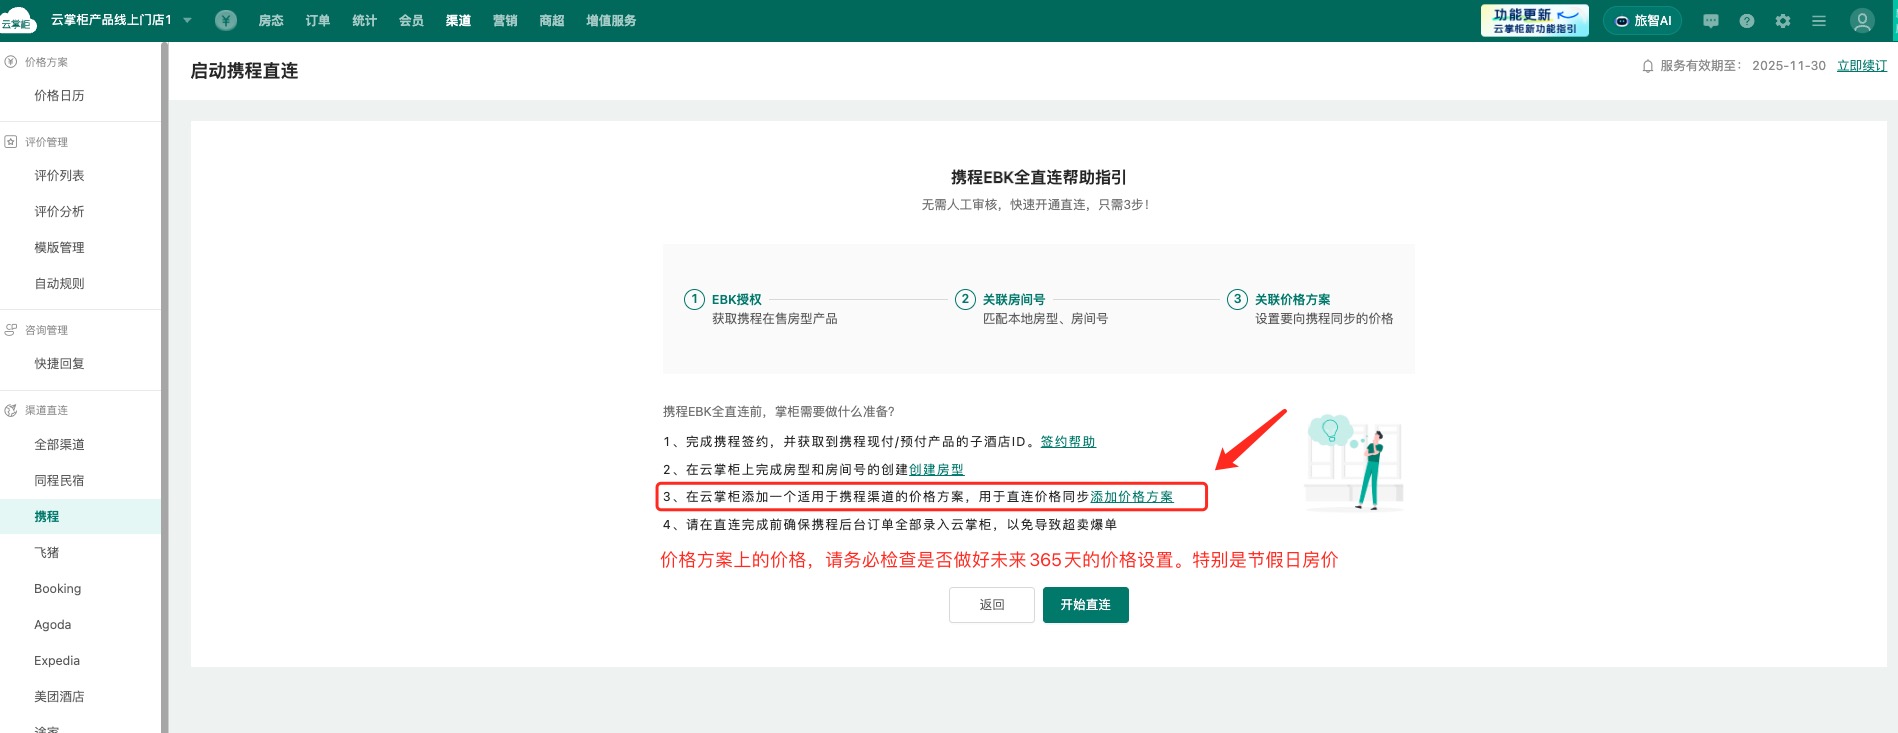This screenshot has height=733, width=1898.
Task: Click the 咨询管理 chat icon
Action: point(11,330)
